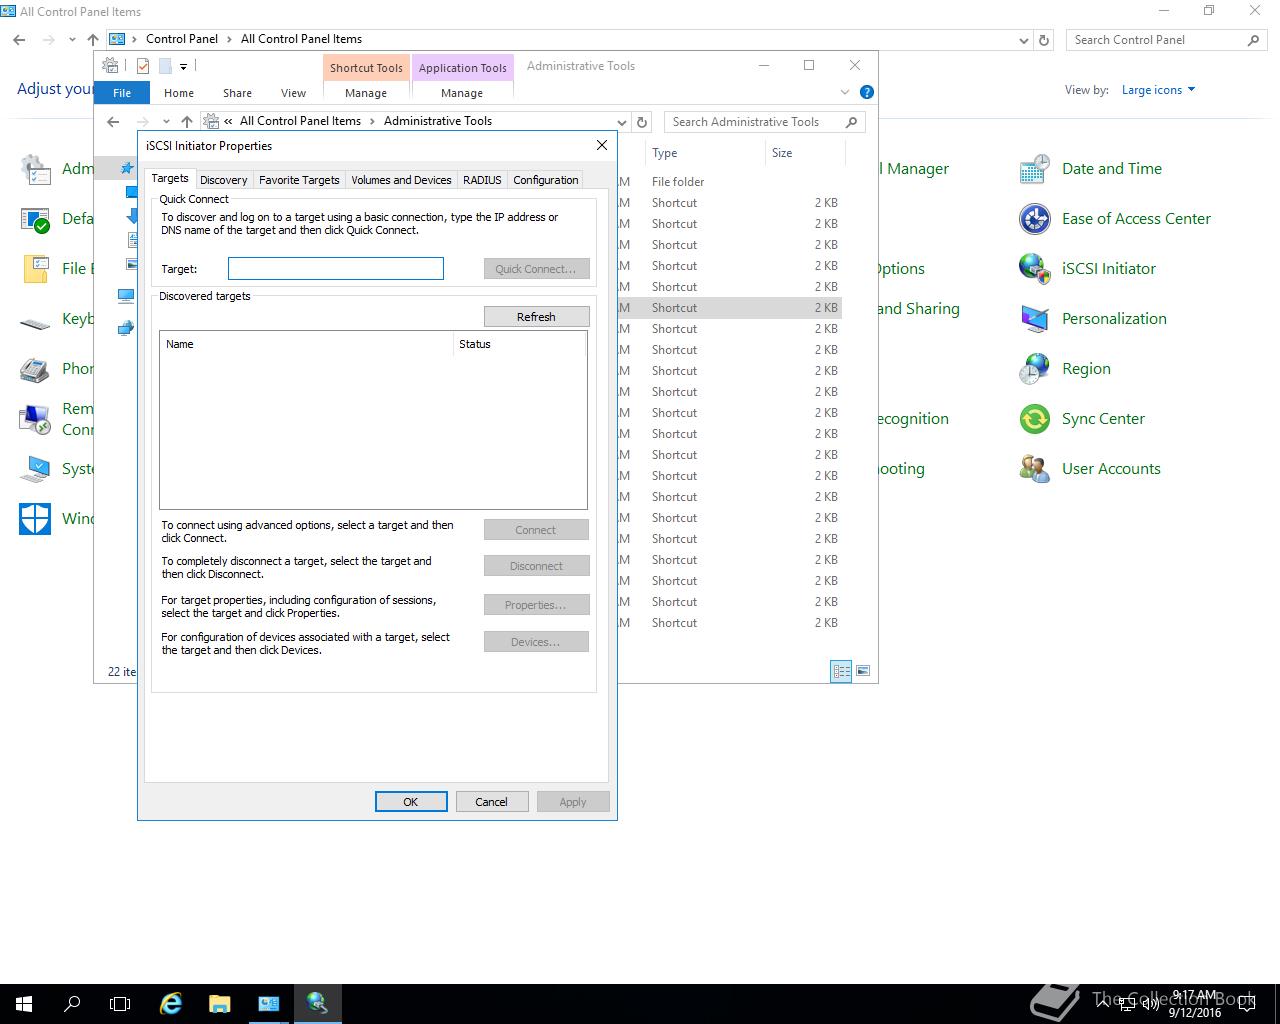Expand Control Panel address history dropdown
Screen dimensions: 1280x1024
pos(1023,40)
